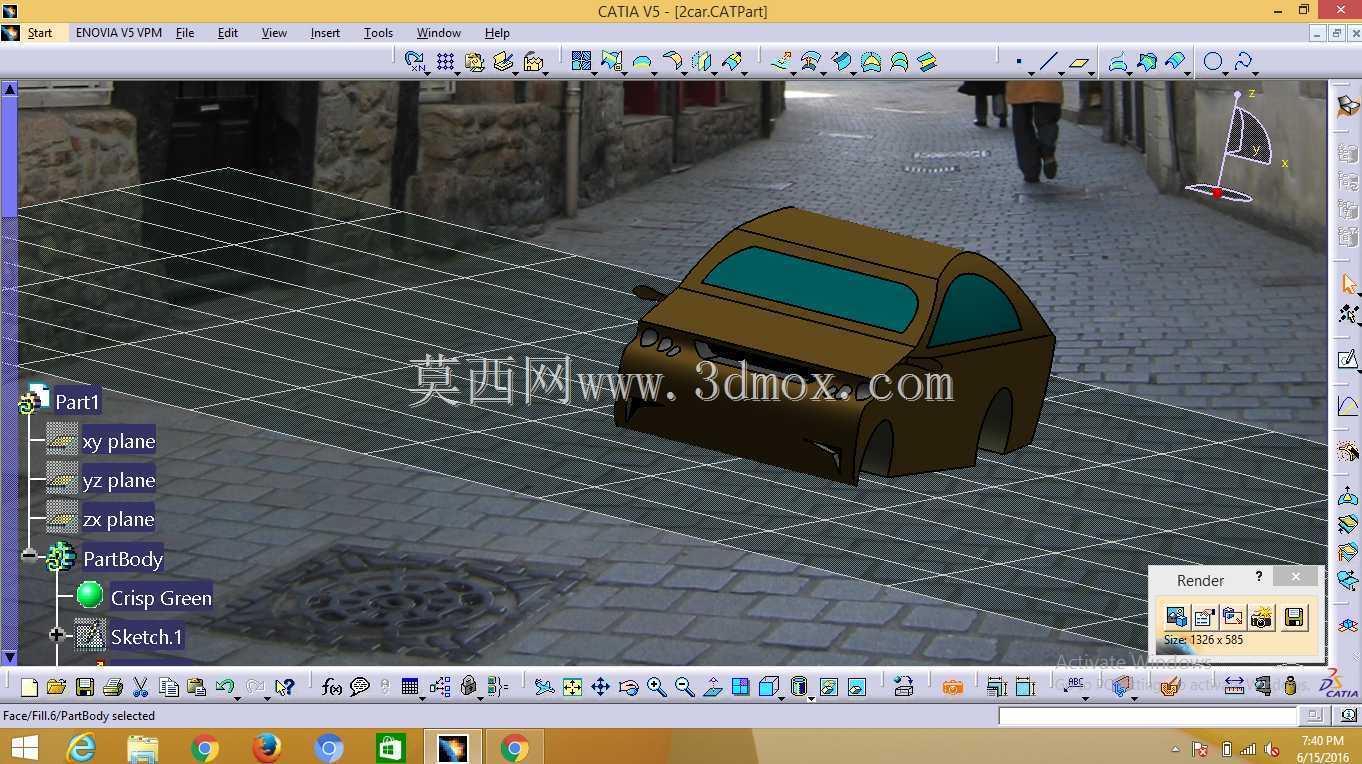Open the Formula f(x) tool

click(x=332, y=687)
